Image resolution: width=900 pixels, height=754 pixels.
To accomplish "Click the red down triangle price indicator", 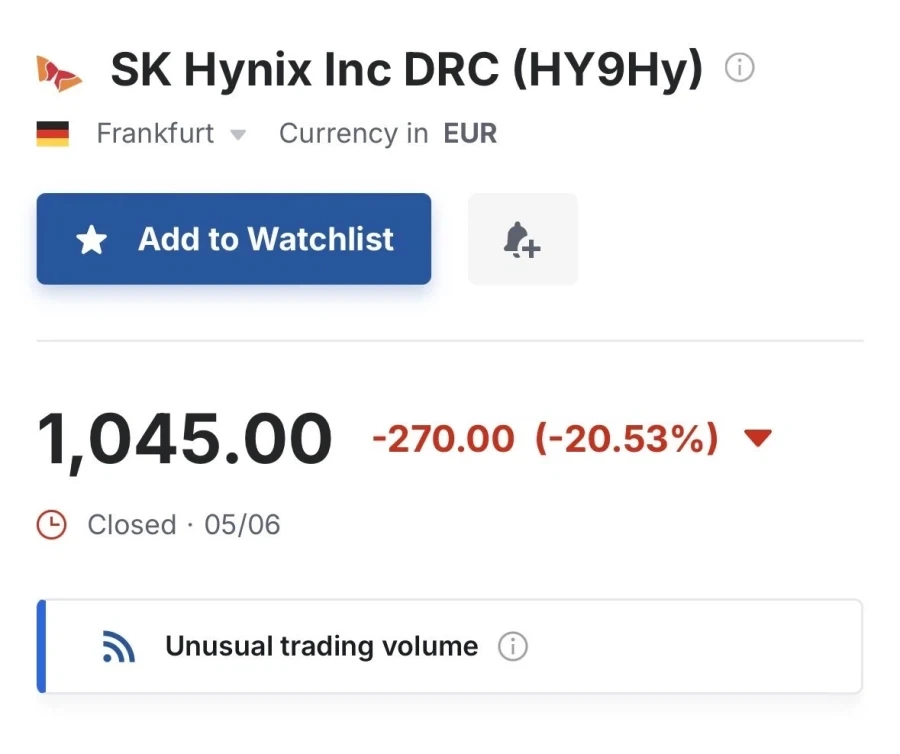I will tap(758, 438).
